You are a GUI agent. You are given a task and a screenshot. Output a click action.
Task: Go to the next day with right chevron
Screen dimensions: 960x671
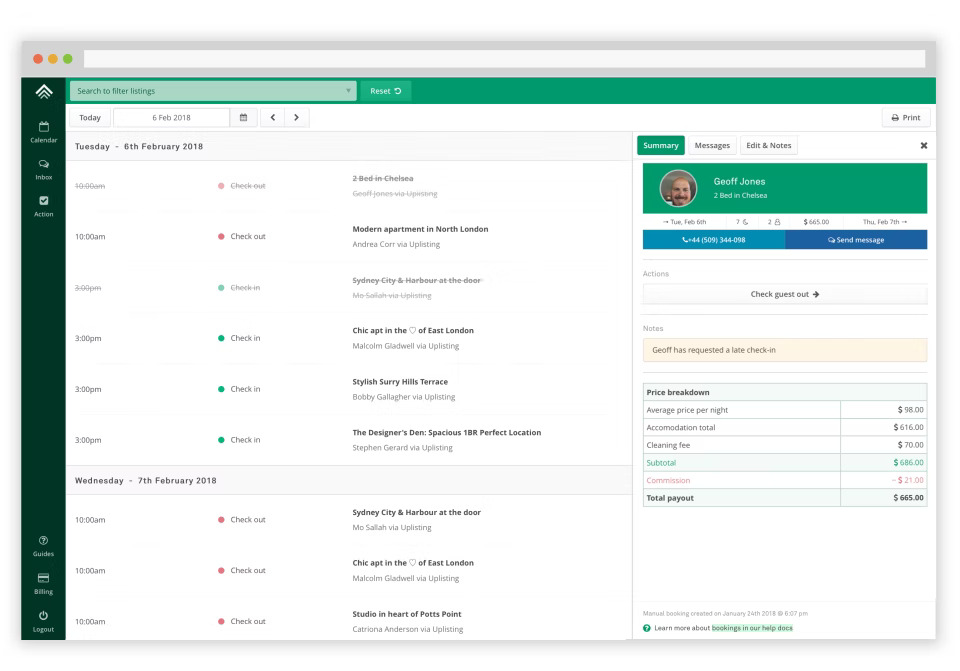point(297,117)
